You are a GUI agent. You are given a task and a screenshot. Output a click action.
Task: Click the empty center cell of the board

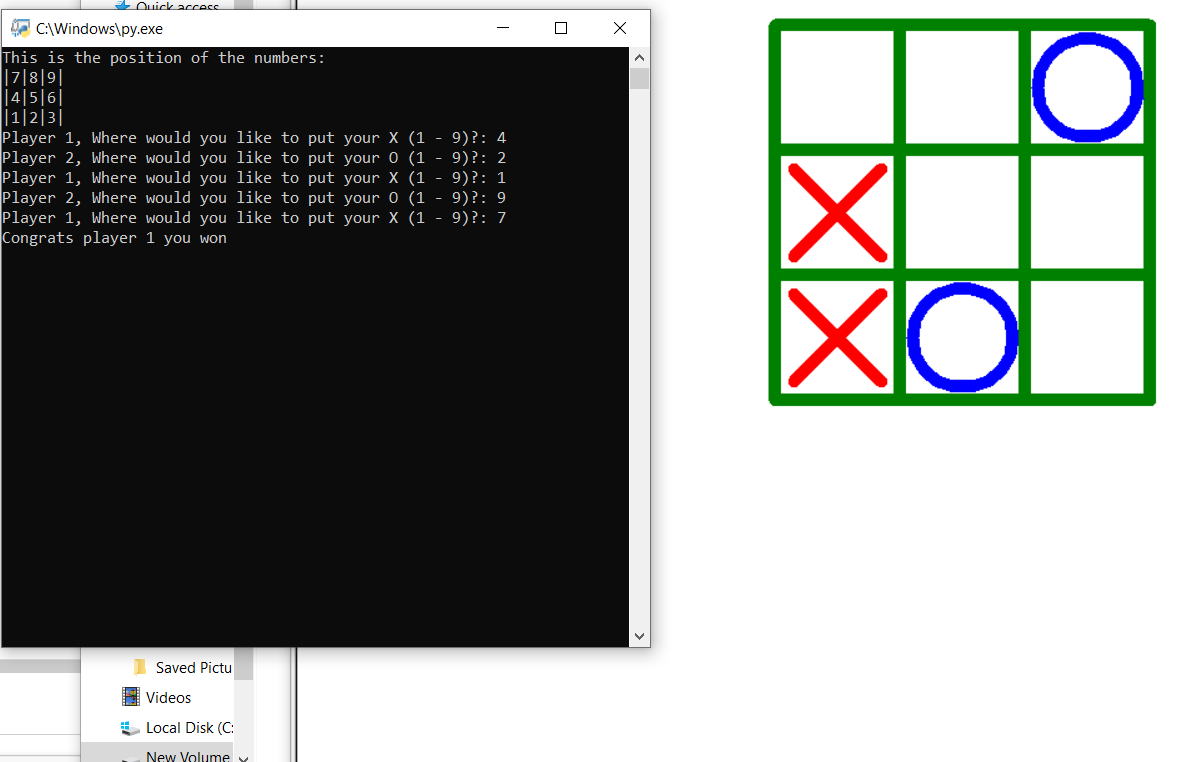point(962,212)
